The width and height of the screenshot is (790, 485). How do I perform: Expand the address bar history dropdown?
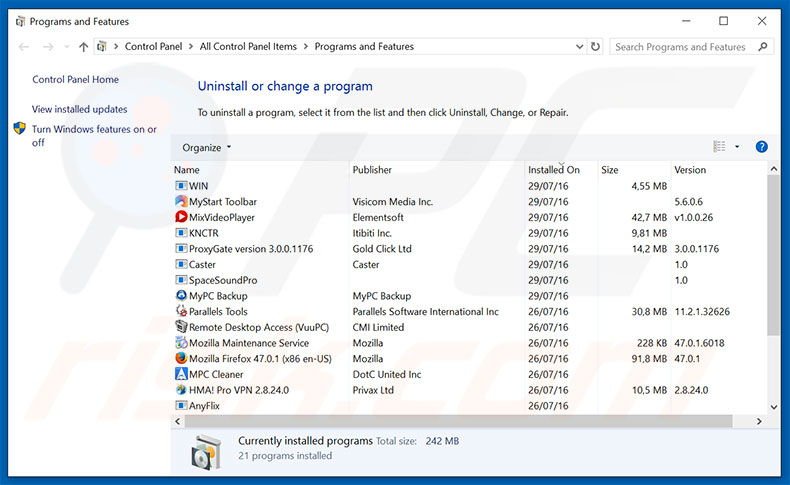click(579, 46)
